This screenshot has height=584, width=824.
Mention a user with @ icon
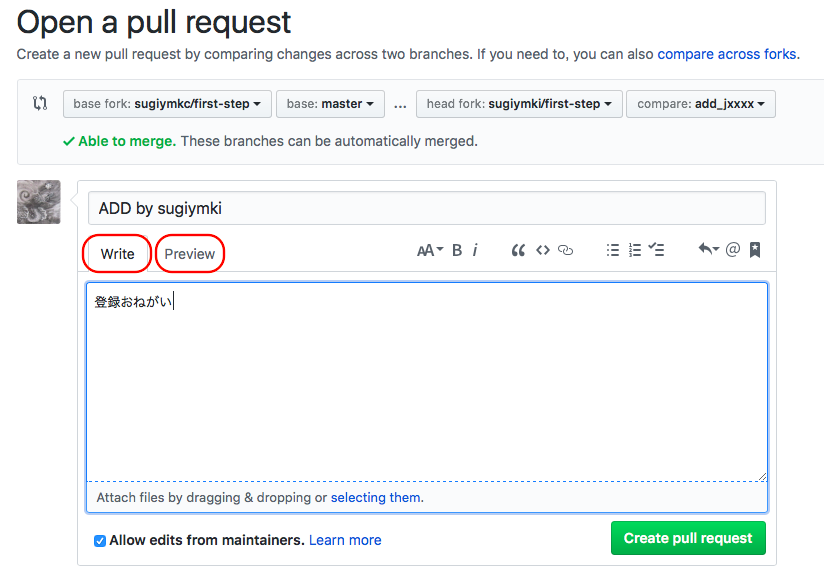pyautogui.click(x=732, y=251)
